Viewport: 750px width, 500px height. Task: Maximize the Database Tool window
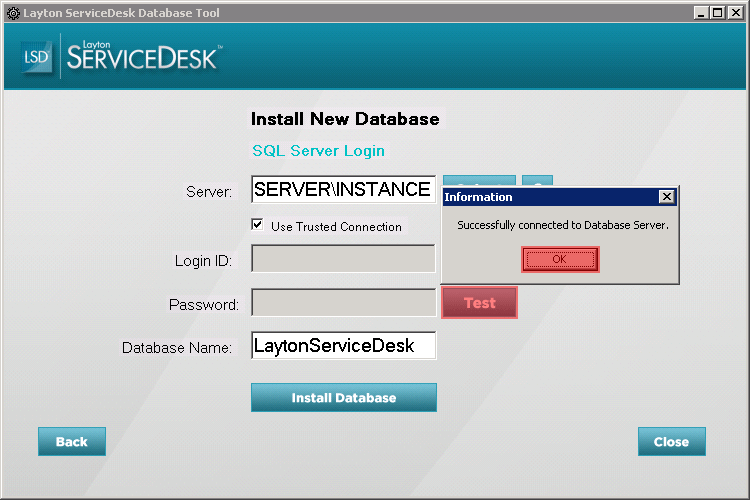click(717, 12)
